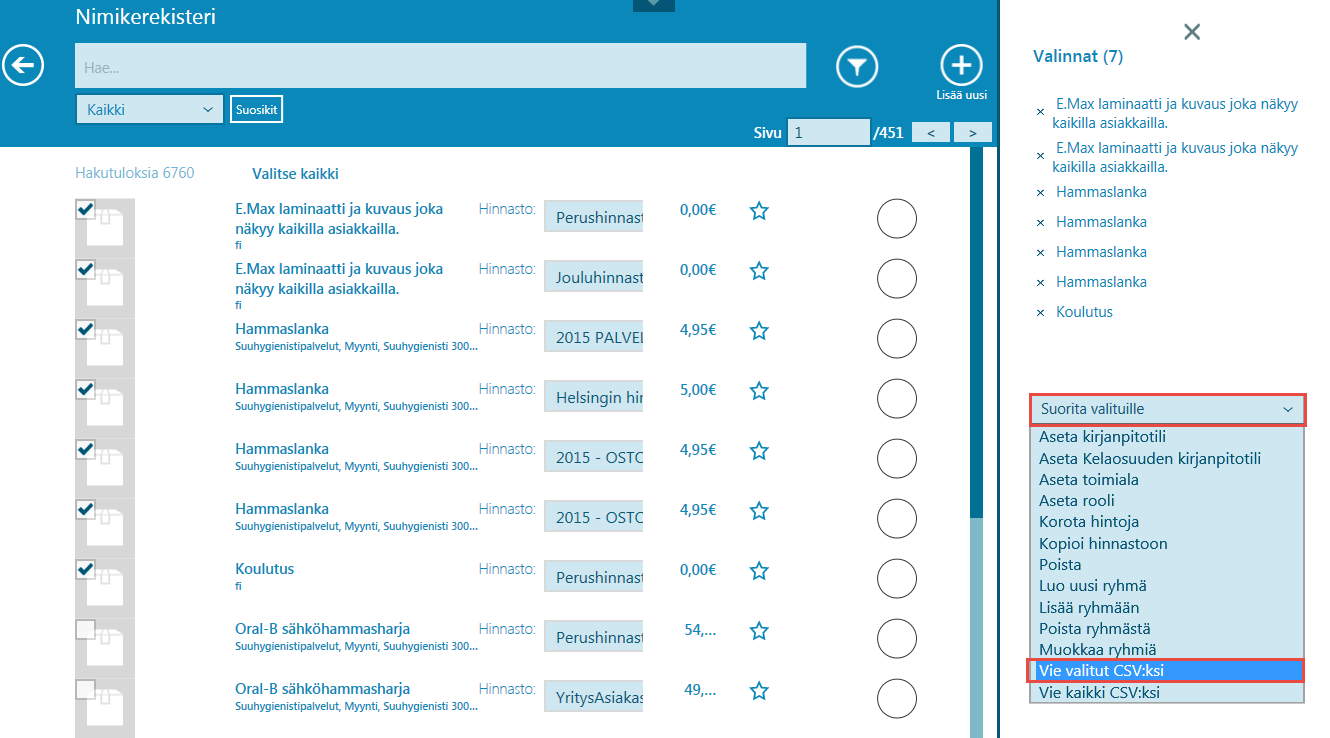Close the Valinnat panel with X

coord(1191,32)
